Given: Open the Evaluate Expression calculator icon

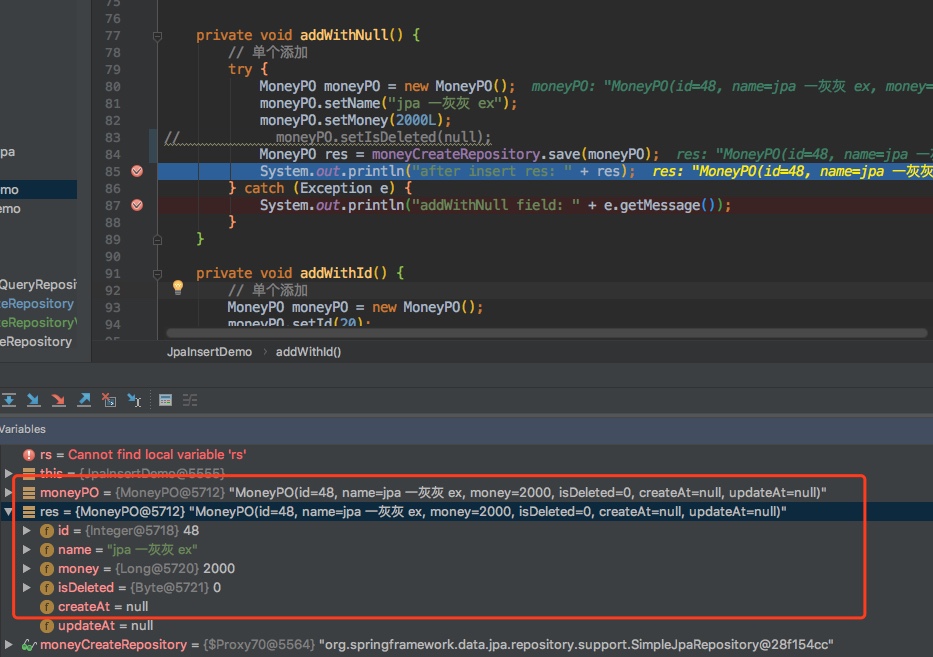Looking at the screenshot, I should click(166, 400).
